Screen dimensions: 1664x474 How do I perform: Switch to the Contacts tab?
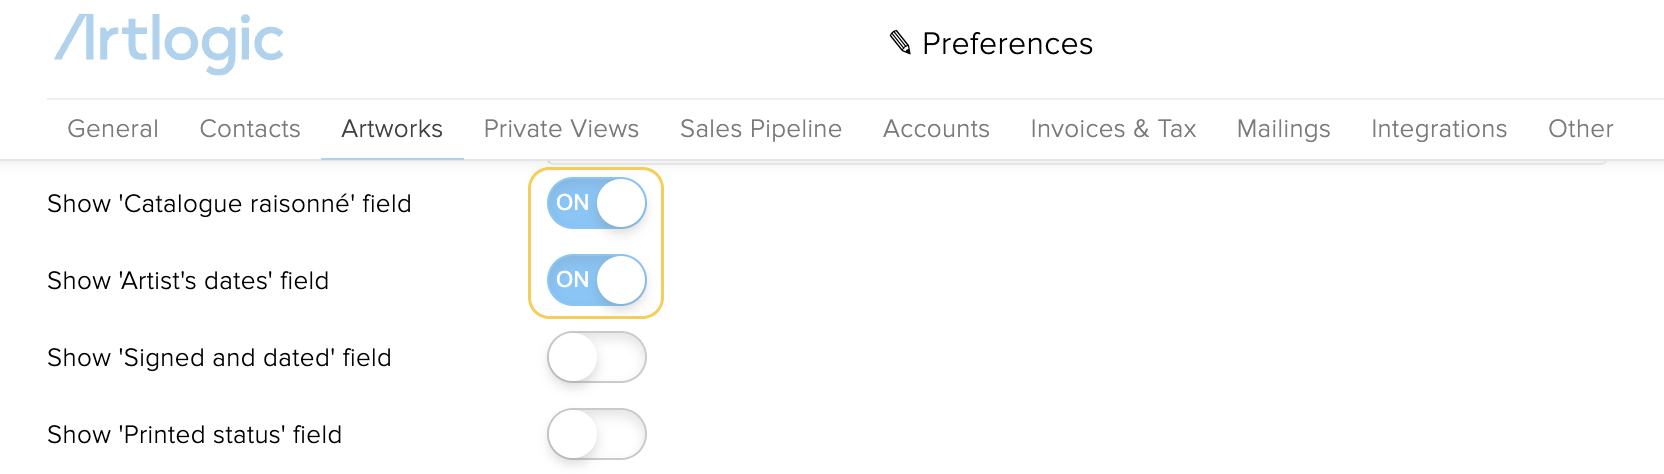pyautogui.click(x=250, y=129)
